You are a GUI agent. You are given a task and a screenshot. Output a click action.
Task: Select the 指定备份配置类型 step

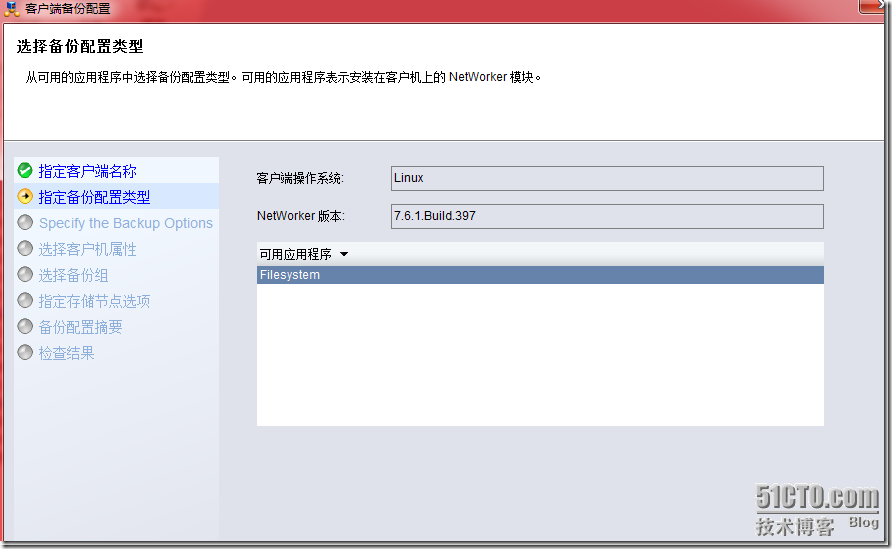coord(94,197)
